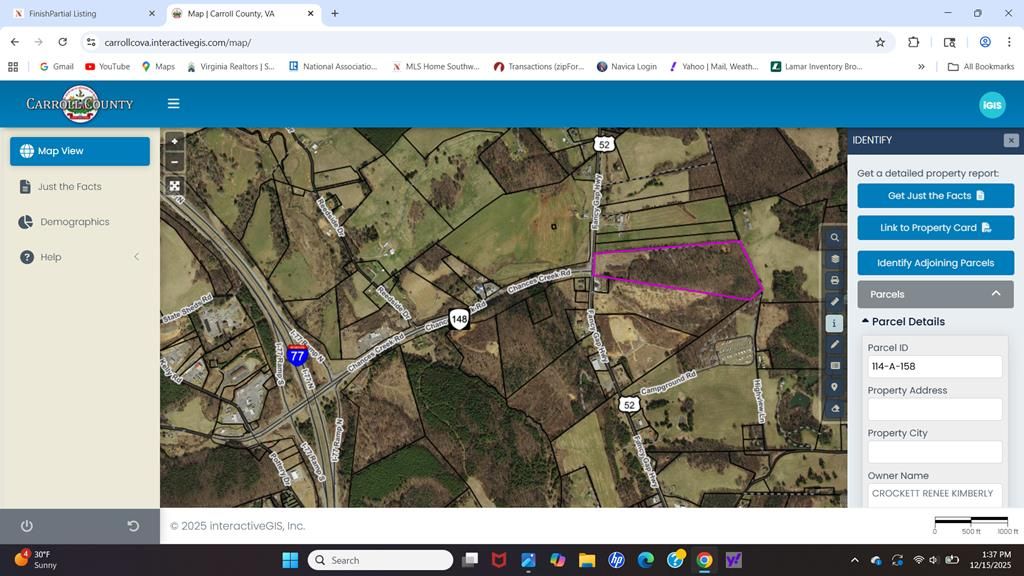Click Identify Adjoining Parcels button
The height and width of the screenshot is (576, 1024).
[934, 262]
